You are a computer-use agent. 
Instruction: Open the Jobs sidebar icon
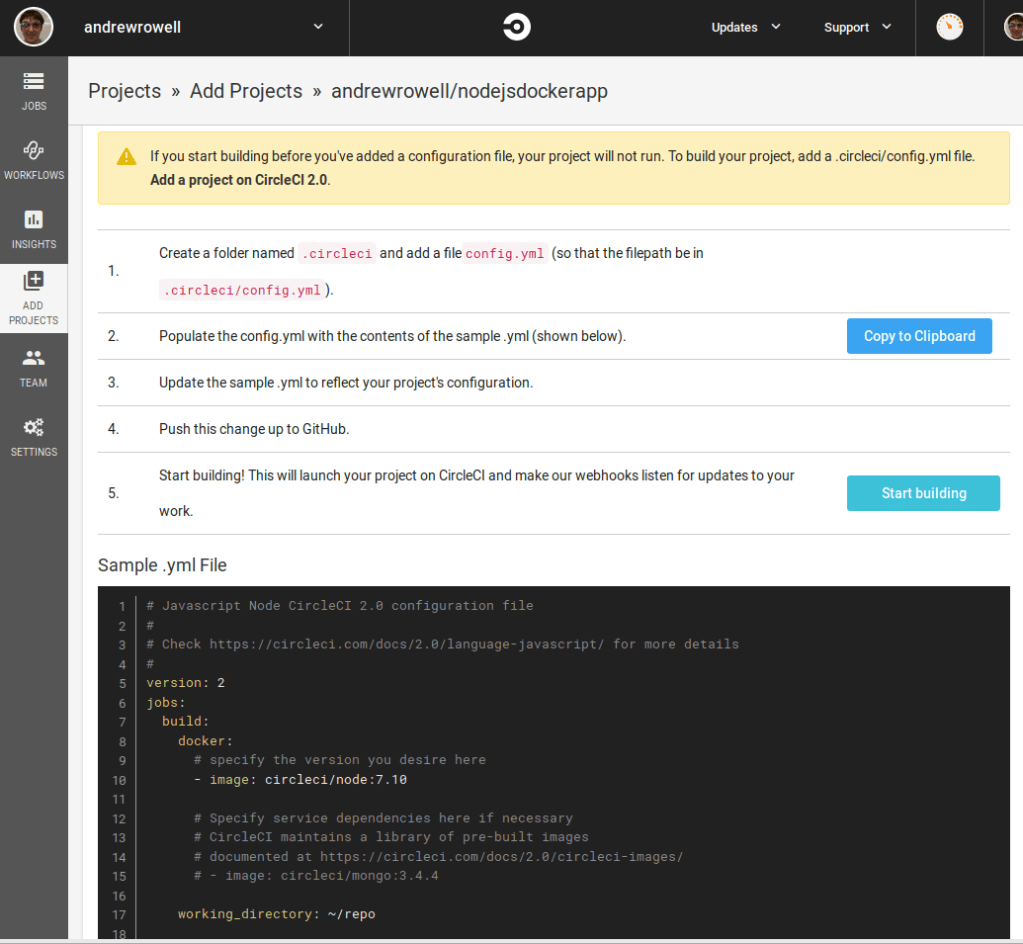click(34, 82)
